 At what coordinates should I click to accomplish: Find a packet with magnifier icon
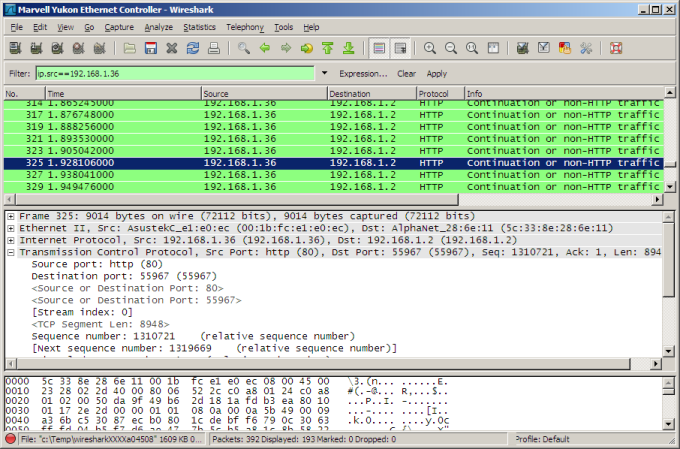(x=244, y=48)
